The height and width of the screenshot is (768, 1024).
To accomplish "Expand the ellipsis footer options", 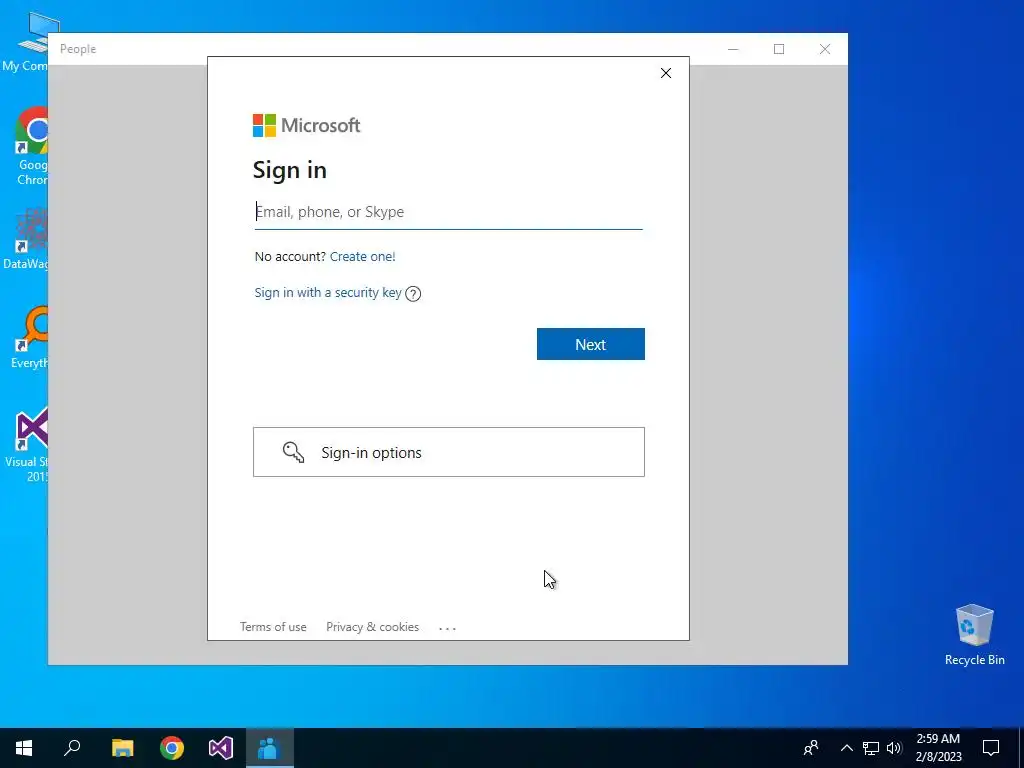I will [447, 628].
